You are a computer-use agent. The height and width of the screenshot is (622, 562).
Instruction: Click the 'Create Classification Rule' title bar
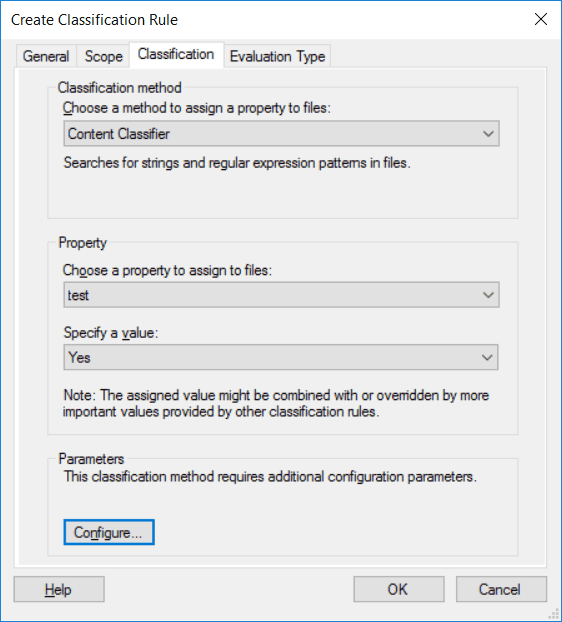coord(94,20)
